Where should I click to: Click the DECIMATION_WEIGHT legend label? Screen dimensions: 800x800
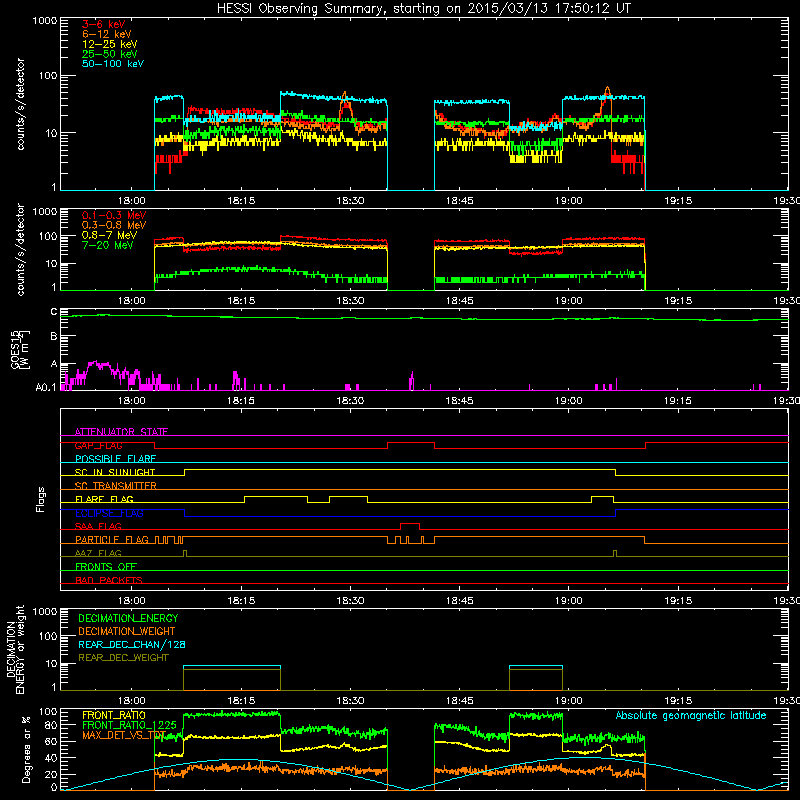[x=127, y=631]
